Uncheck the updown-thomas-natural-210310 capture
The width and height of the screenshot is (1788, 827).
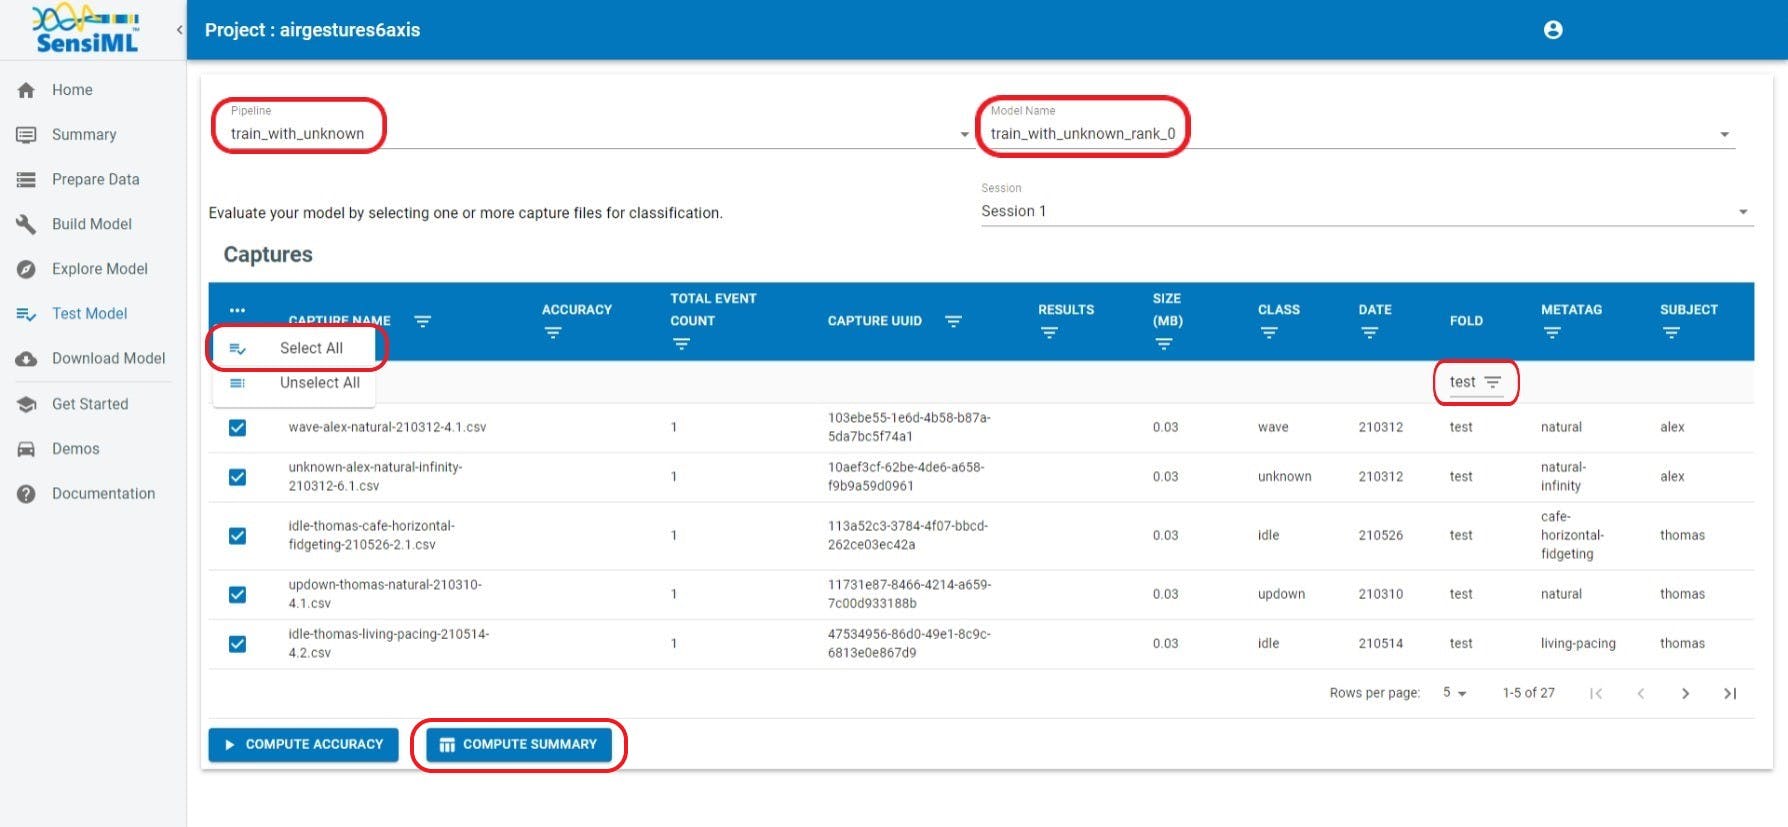click(x=237, y=594)
